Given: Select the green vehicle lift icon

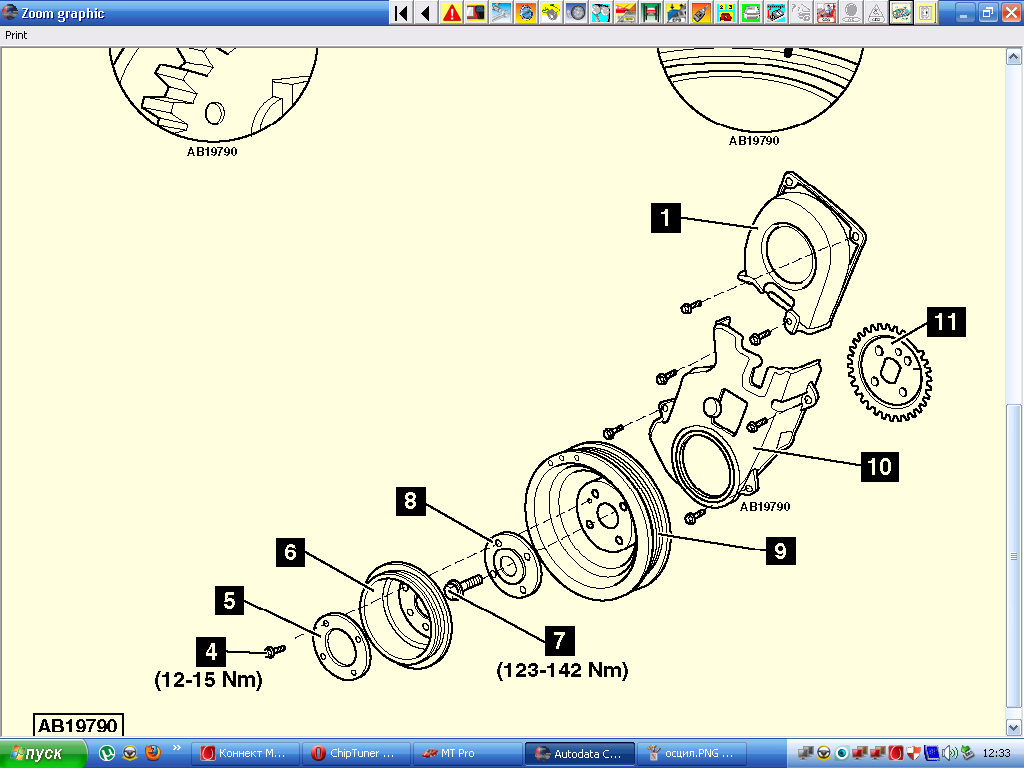Looking at the screenshot, I should pos(650,12).
